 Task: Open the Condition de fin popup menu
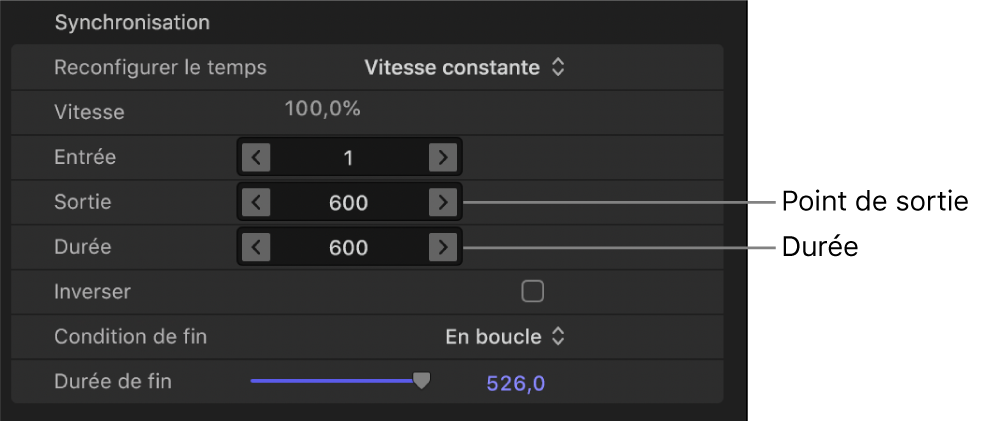(x=505, y=337)
